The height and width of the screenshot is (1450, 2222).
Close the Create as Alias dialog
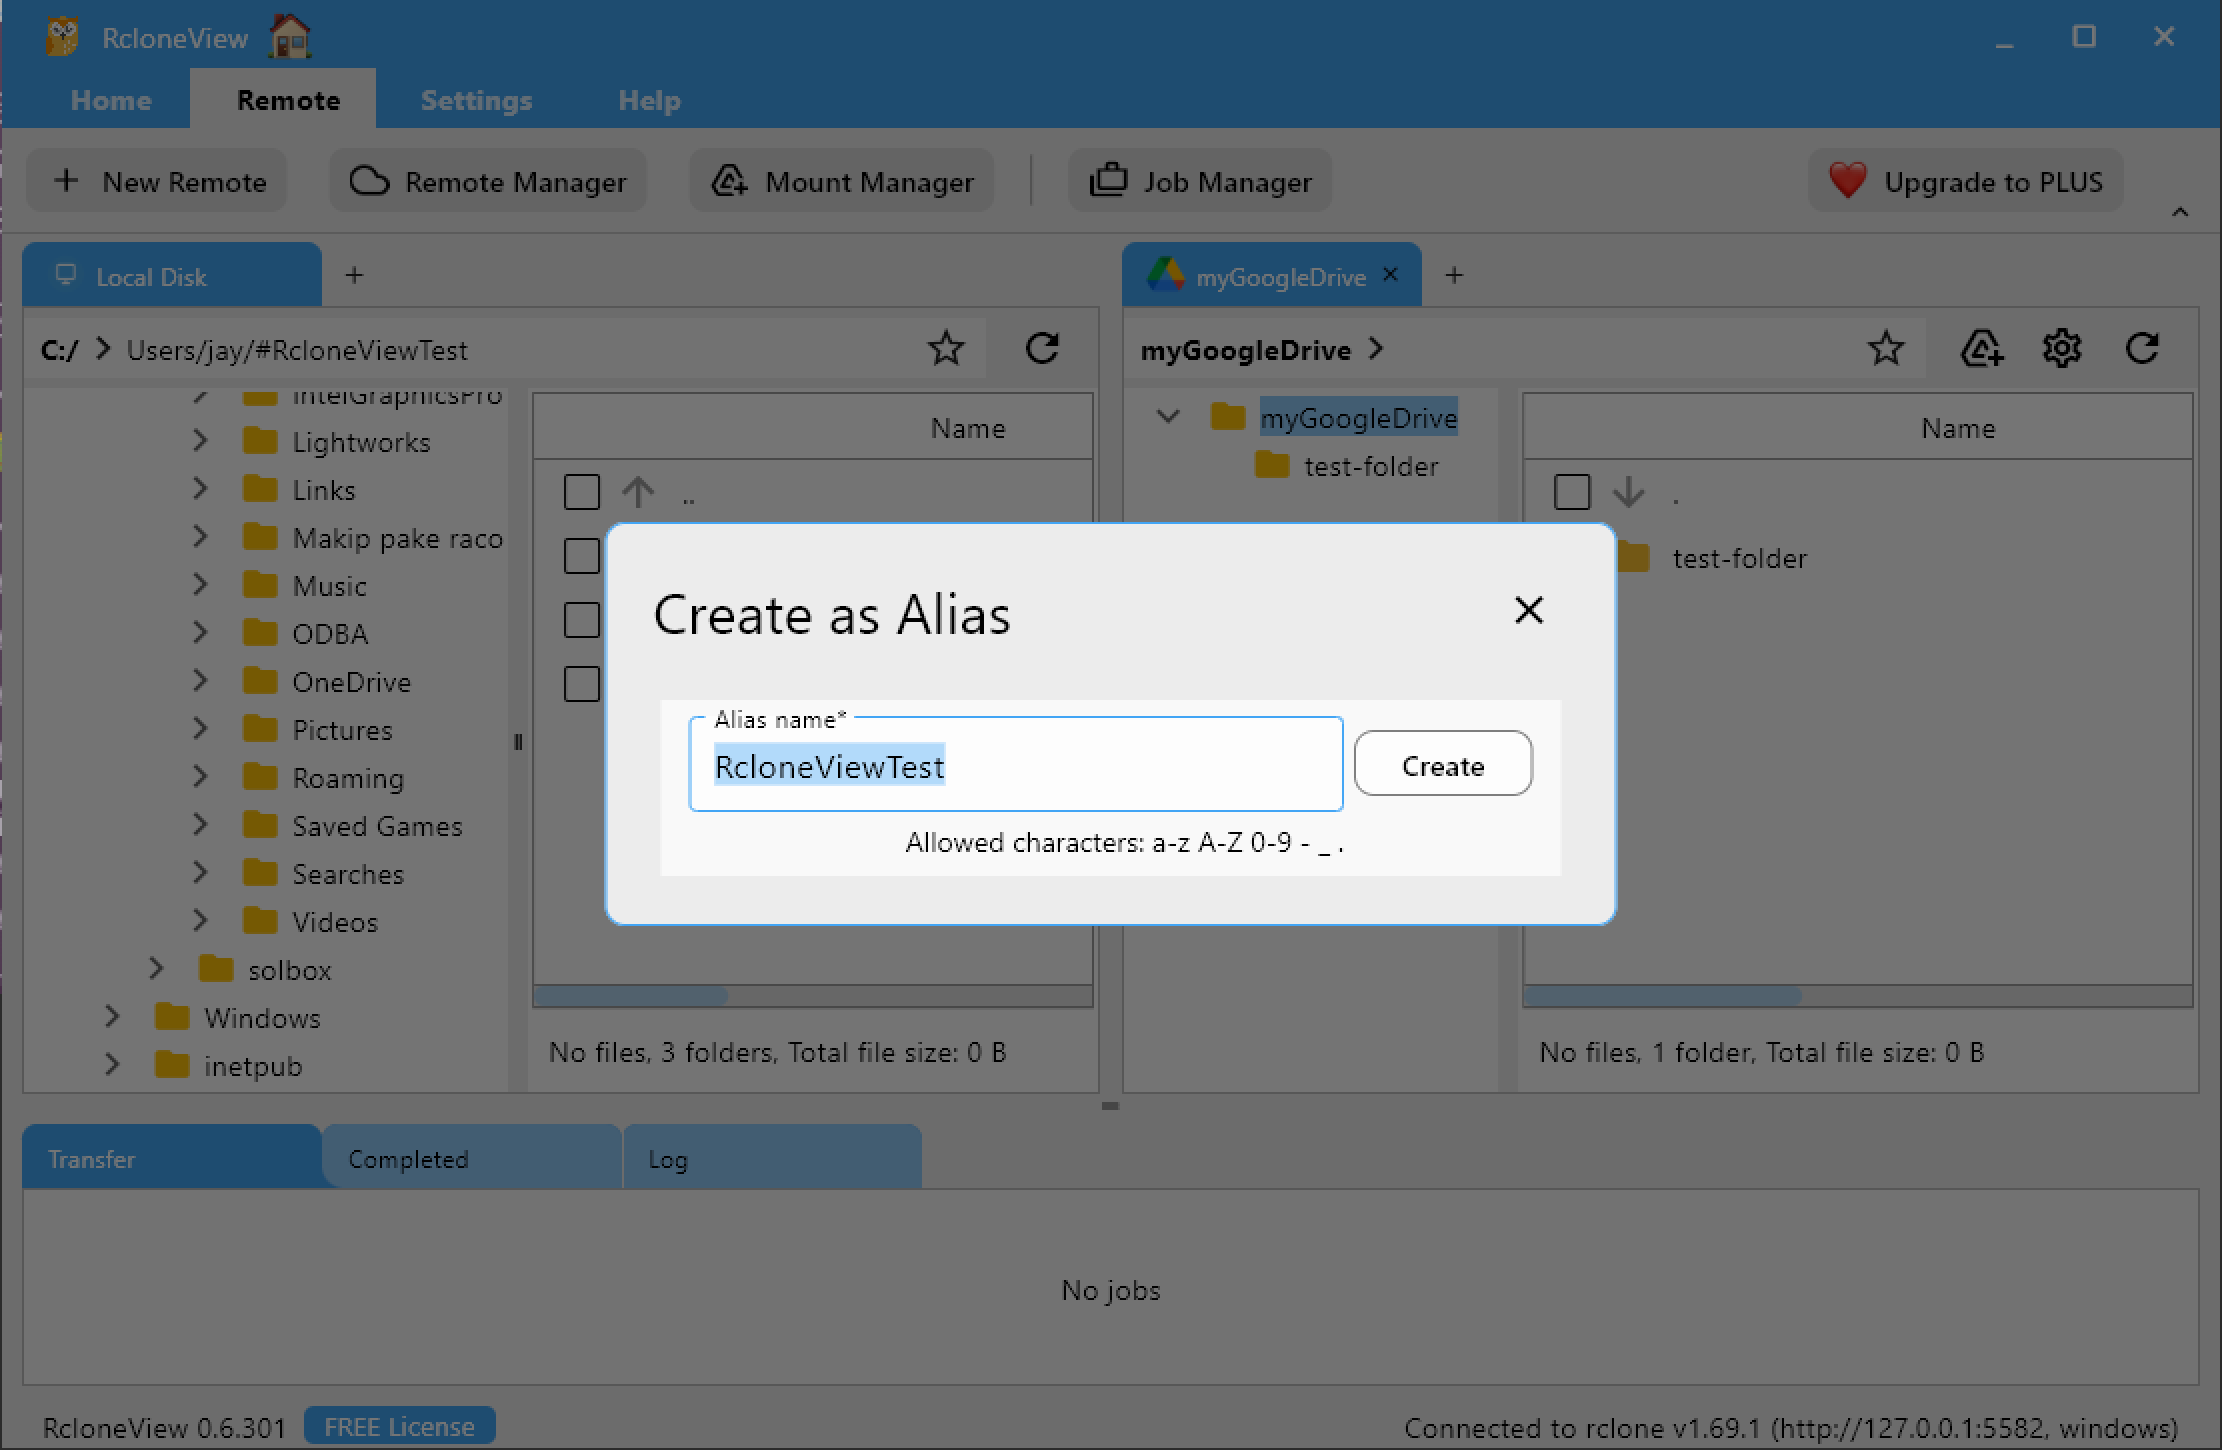[1528, 610]
